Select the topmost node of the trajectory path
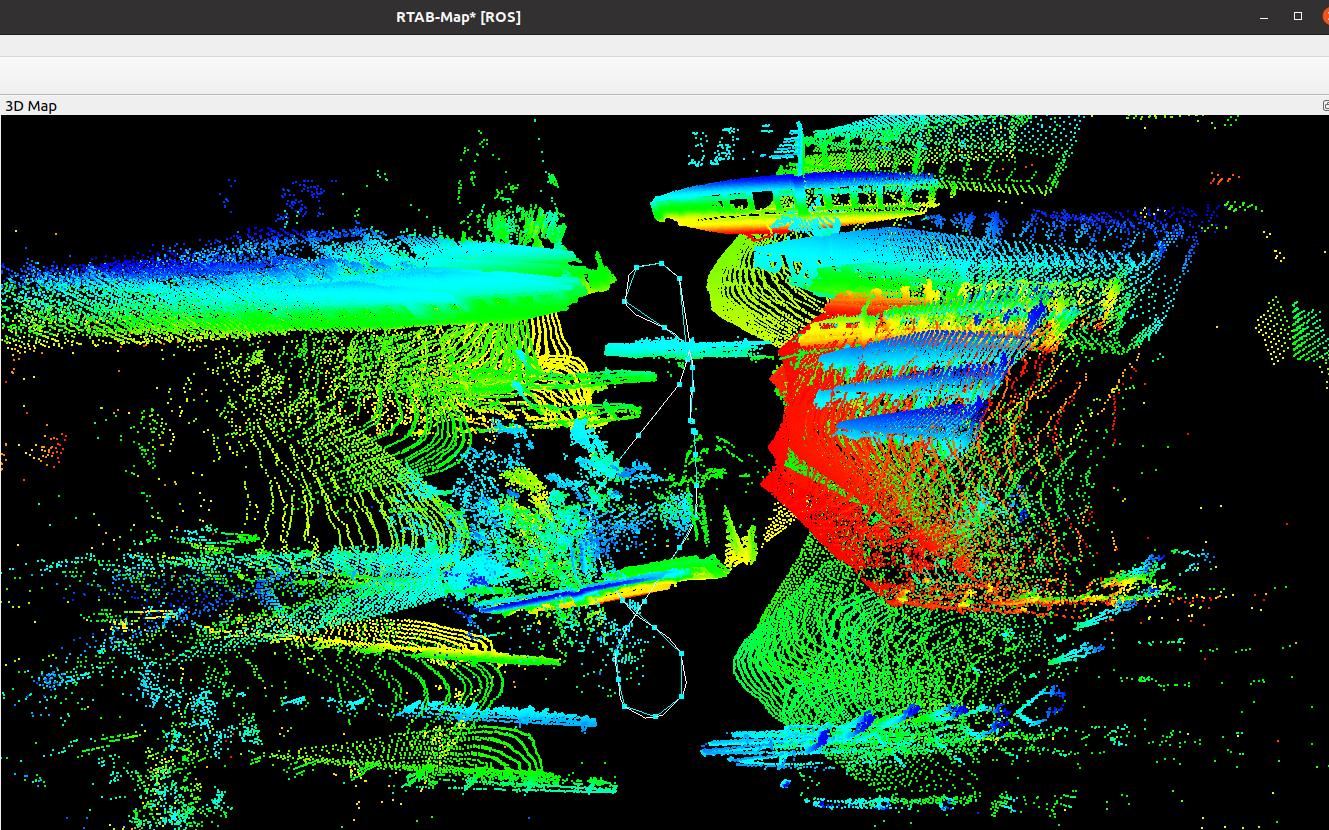 pyautogui.click(x=661, y=264)
